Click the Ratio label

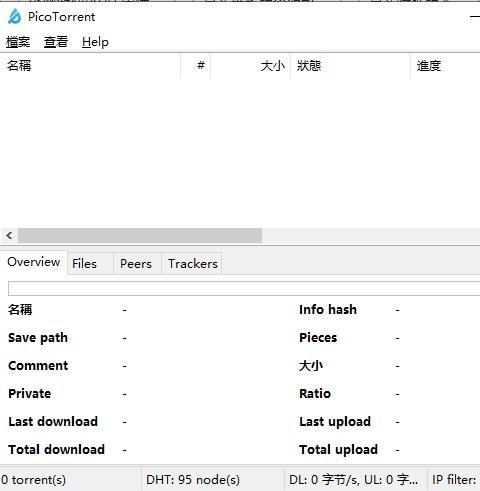pos(315,394)
